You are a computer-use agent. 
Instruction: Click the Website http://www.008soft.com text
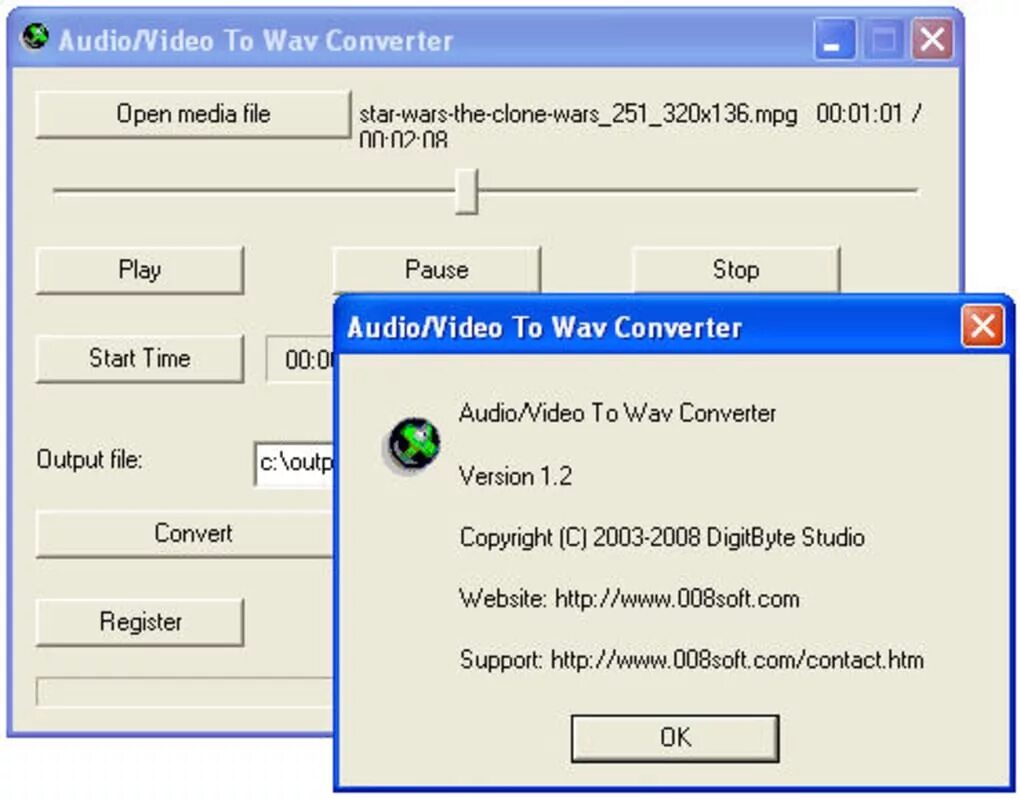click(629, 599)
